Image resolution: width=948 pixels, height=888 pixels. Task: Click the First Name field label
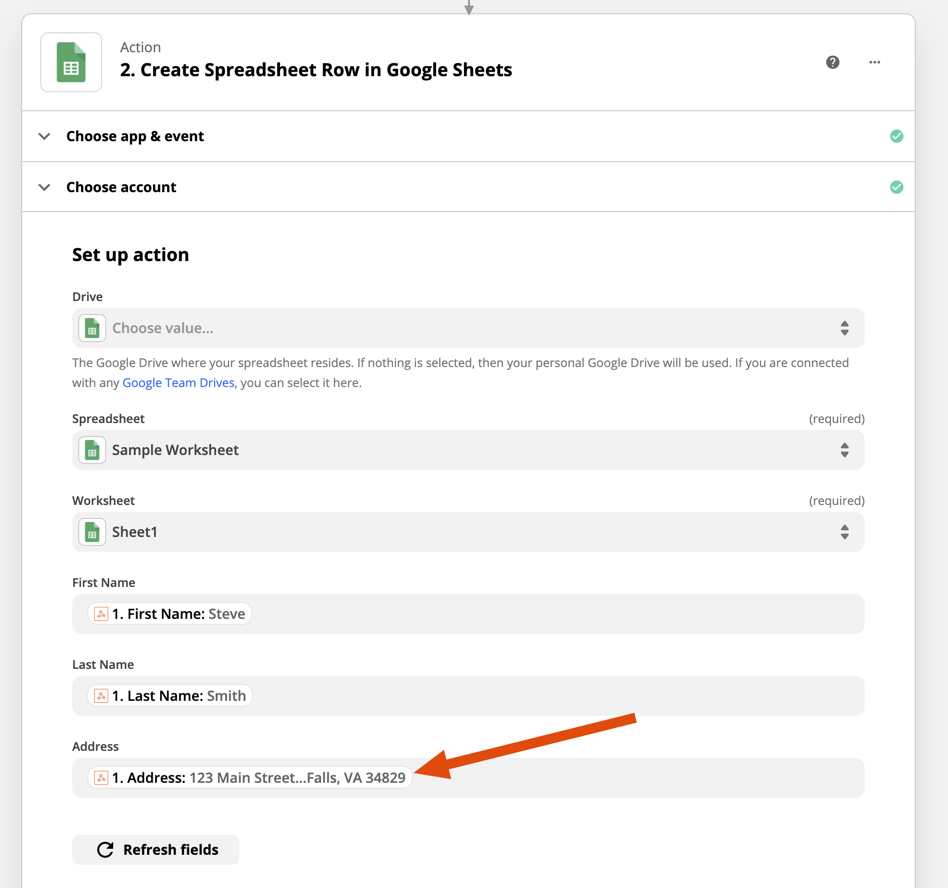tap(103, 583)
